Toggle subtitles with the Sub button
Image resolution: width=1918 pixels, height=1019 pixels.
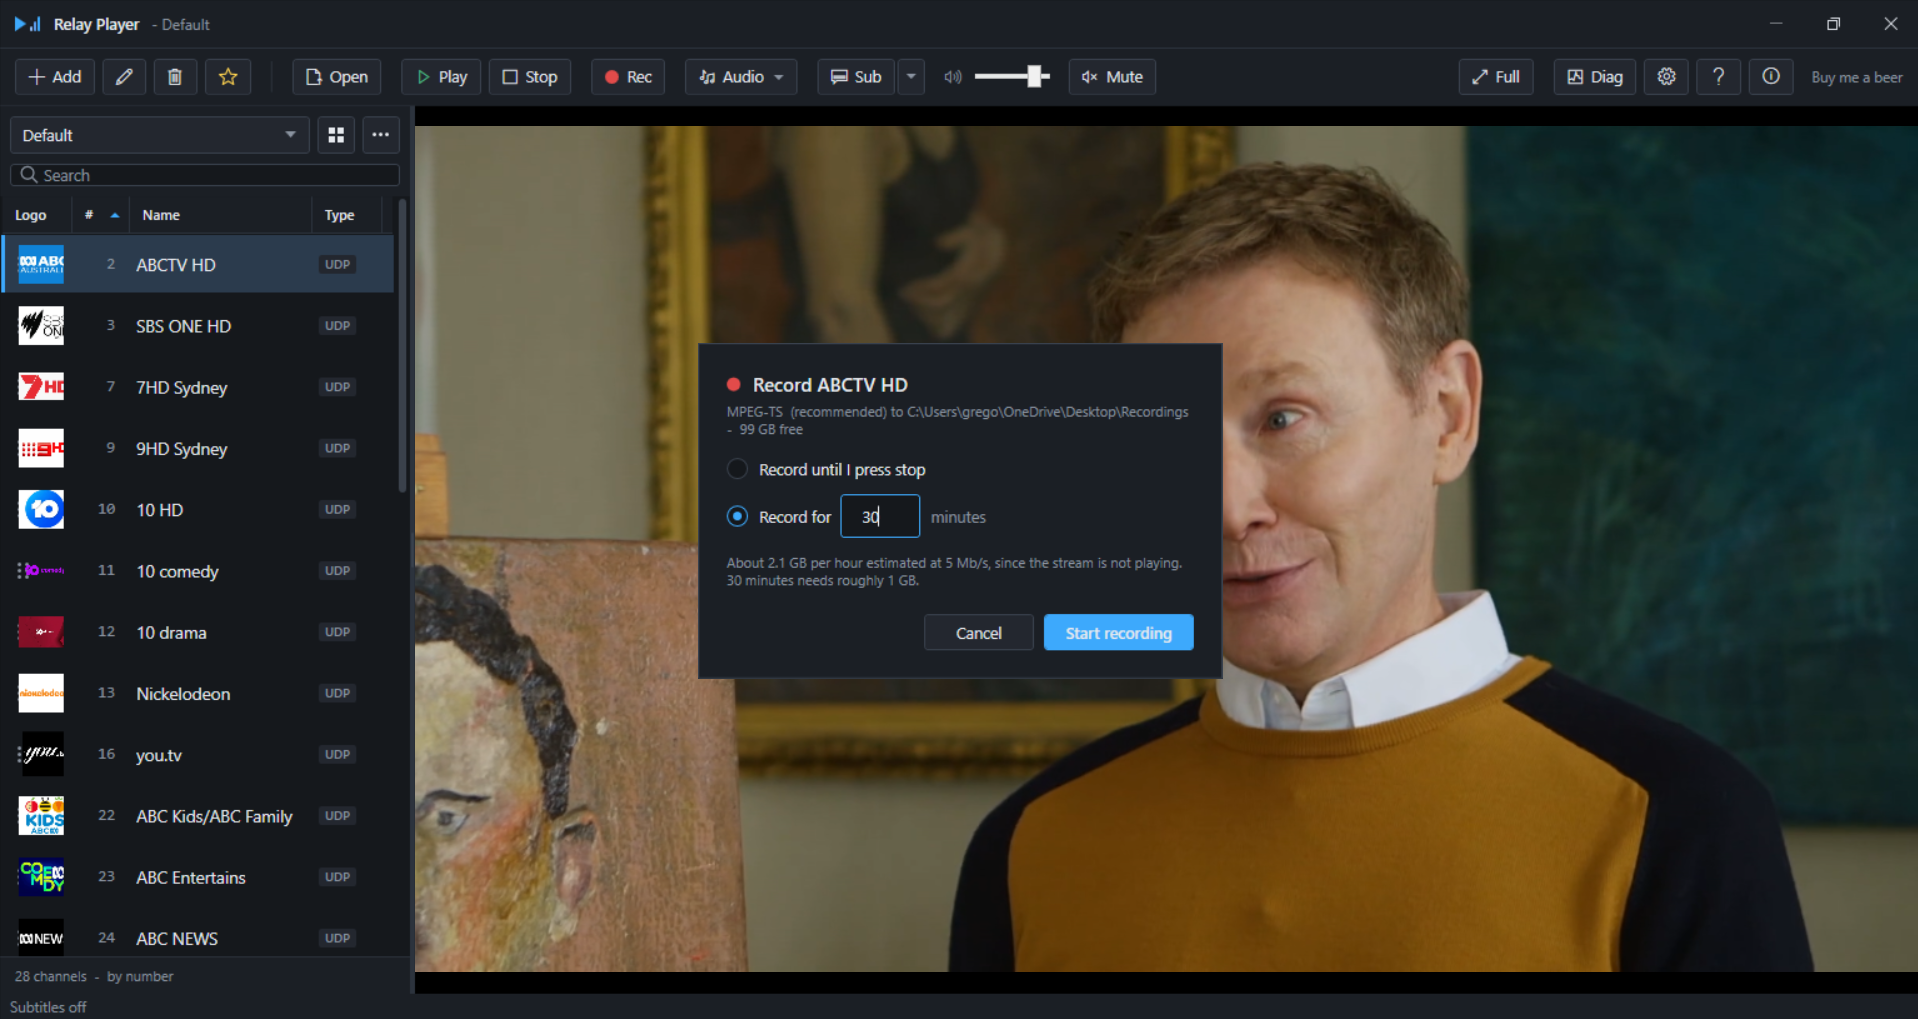point(856,77)
